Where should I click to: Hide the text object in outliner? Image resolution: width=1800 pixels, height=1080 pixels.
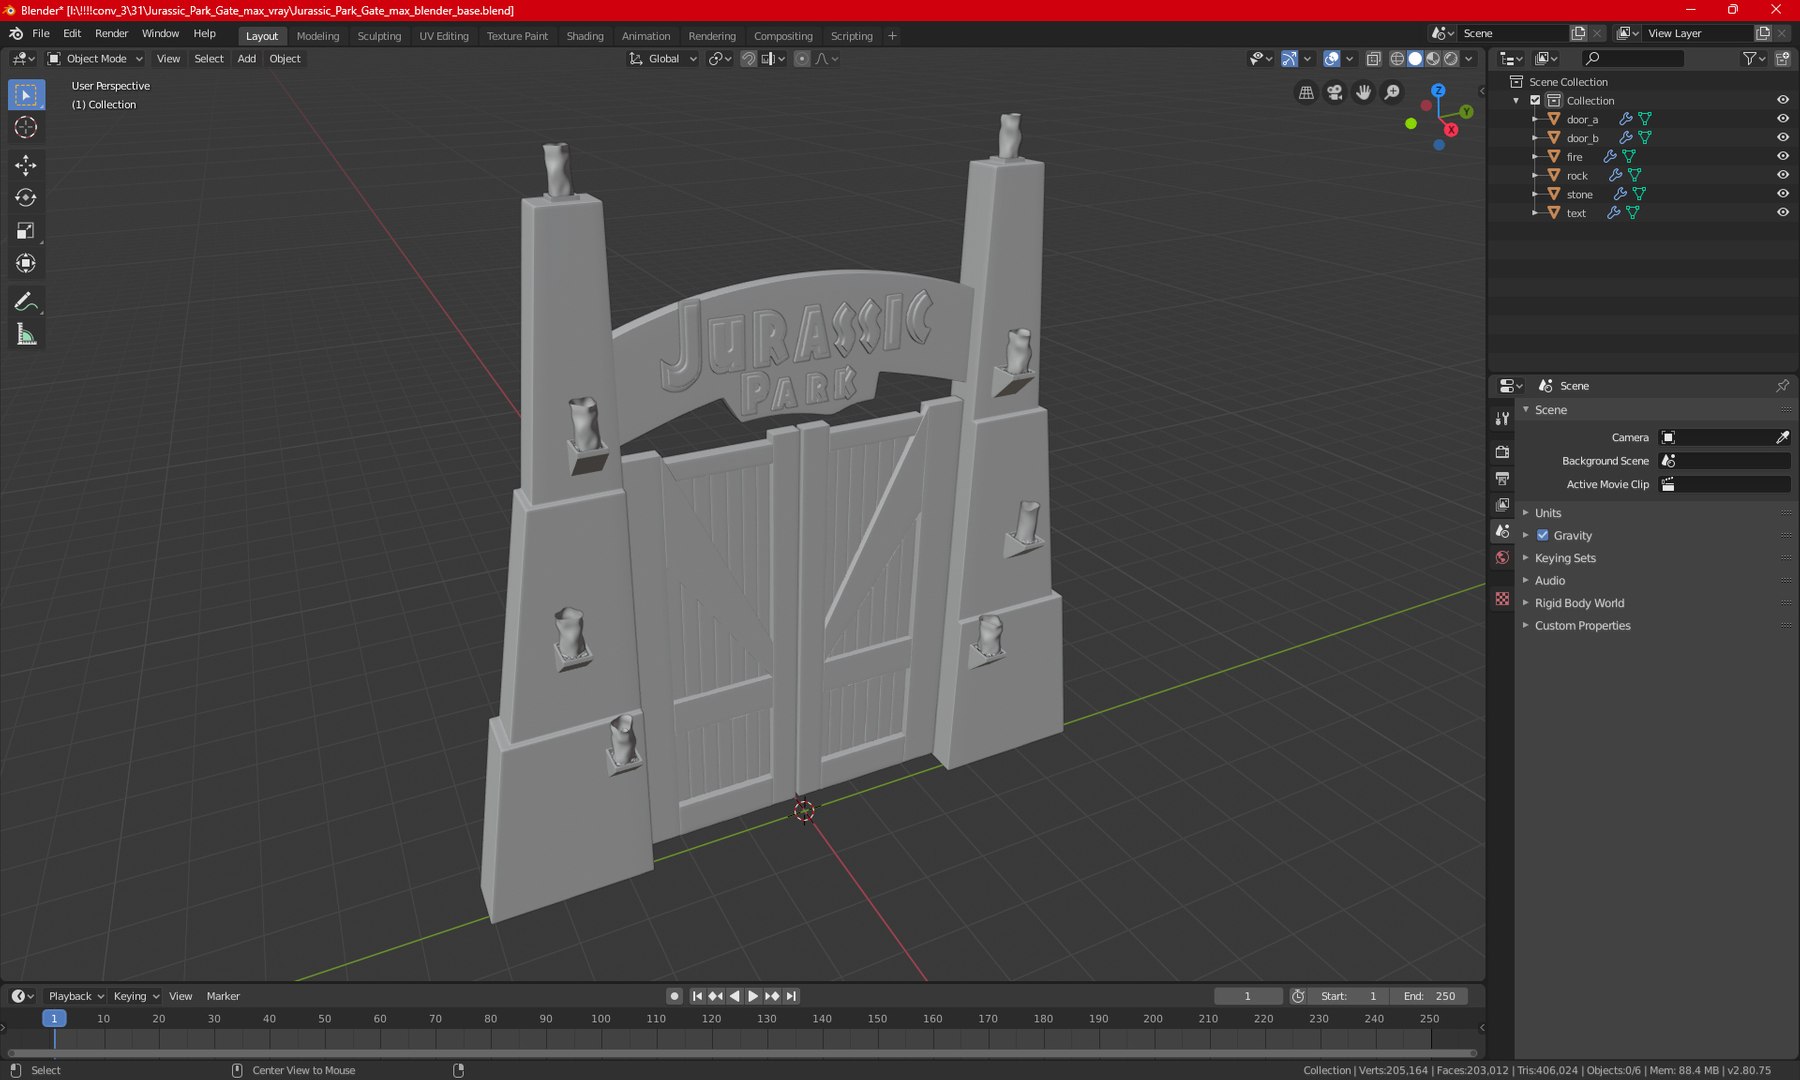tap(1782, 212)
